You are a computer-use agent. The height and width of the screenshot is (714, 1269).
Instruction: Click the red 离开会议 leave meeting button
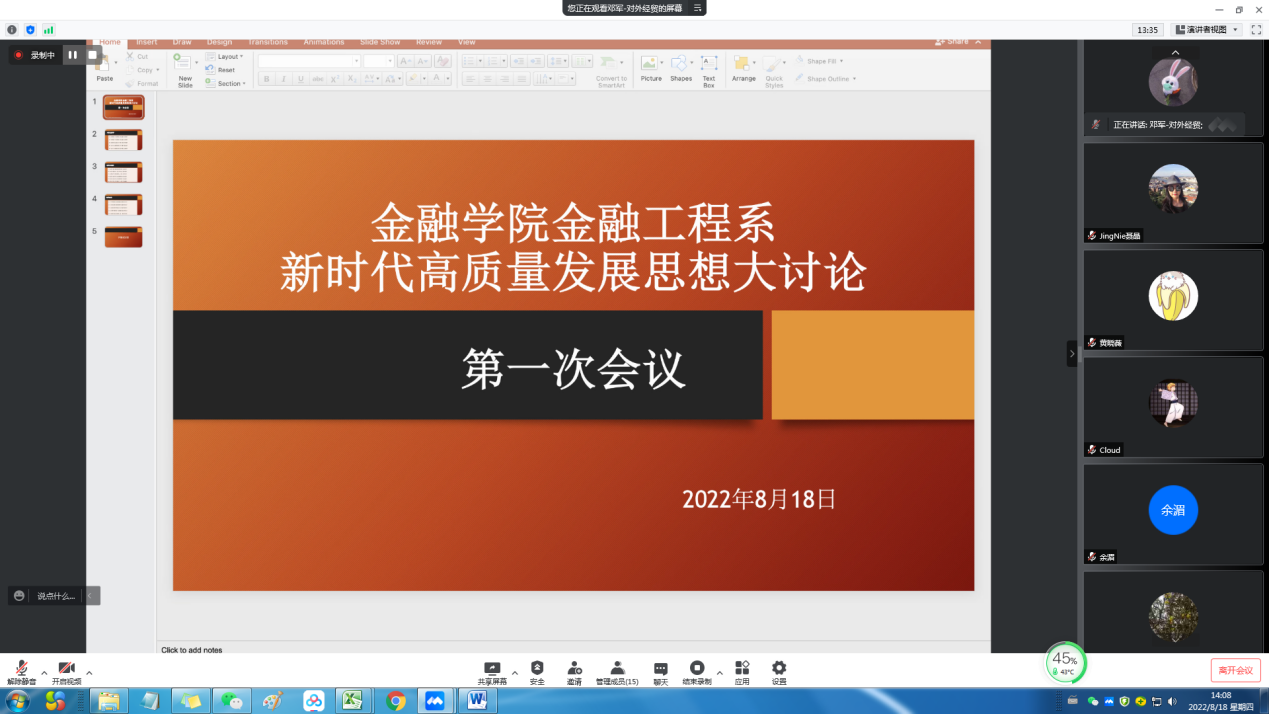pyautogui.click(x=1235, y=668)
